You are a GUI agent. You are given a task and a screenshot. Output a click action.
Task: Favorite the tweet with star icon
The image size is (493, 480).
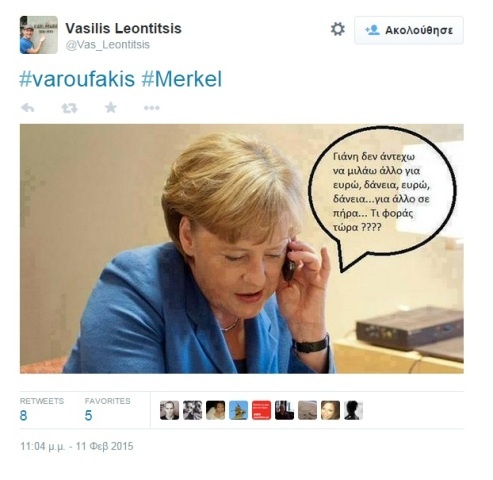coord(111,107)
